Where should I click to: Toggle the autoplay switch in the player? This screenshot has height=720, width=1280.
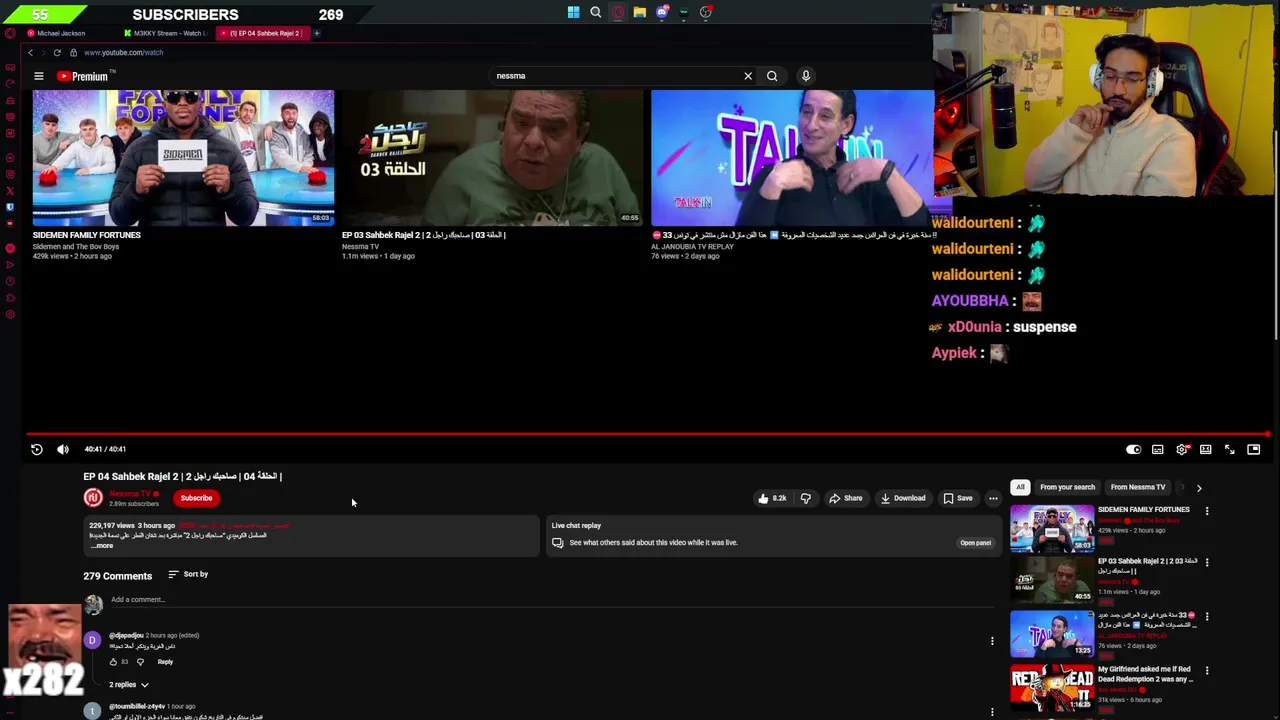tap(1133, 450)
